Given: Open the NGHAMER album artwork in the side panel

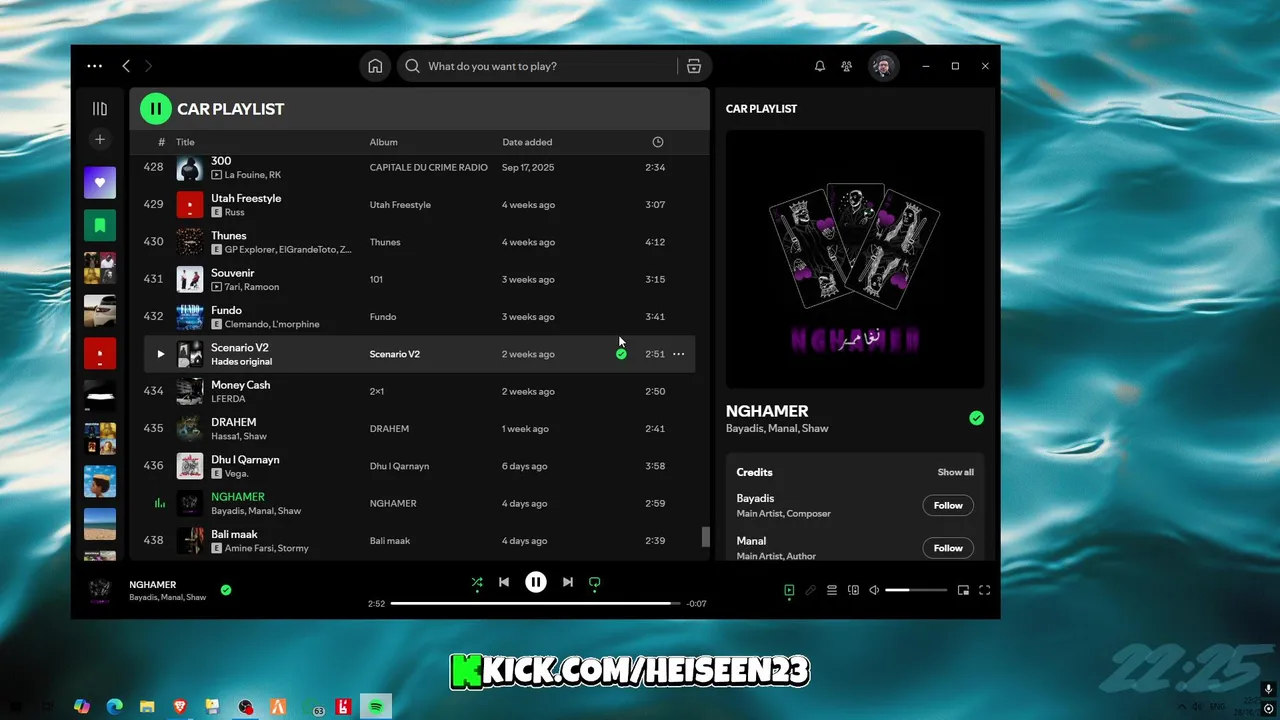Looking at the screenshot, I should (x=855, y=259).
